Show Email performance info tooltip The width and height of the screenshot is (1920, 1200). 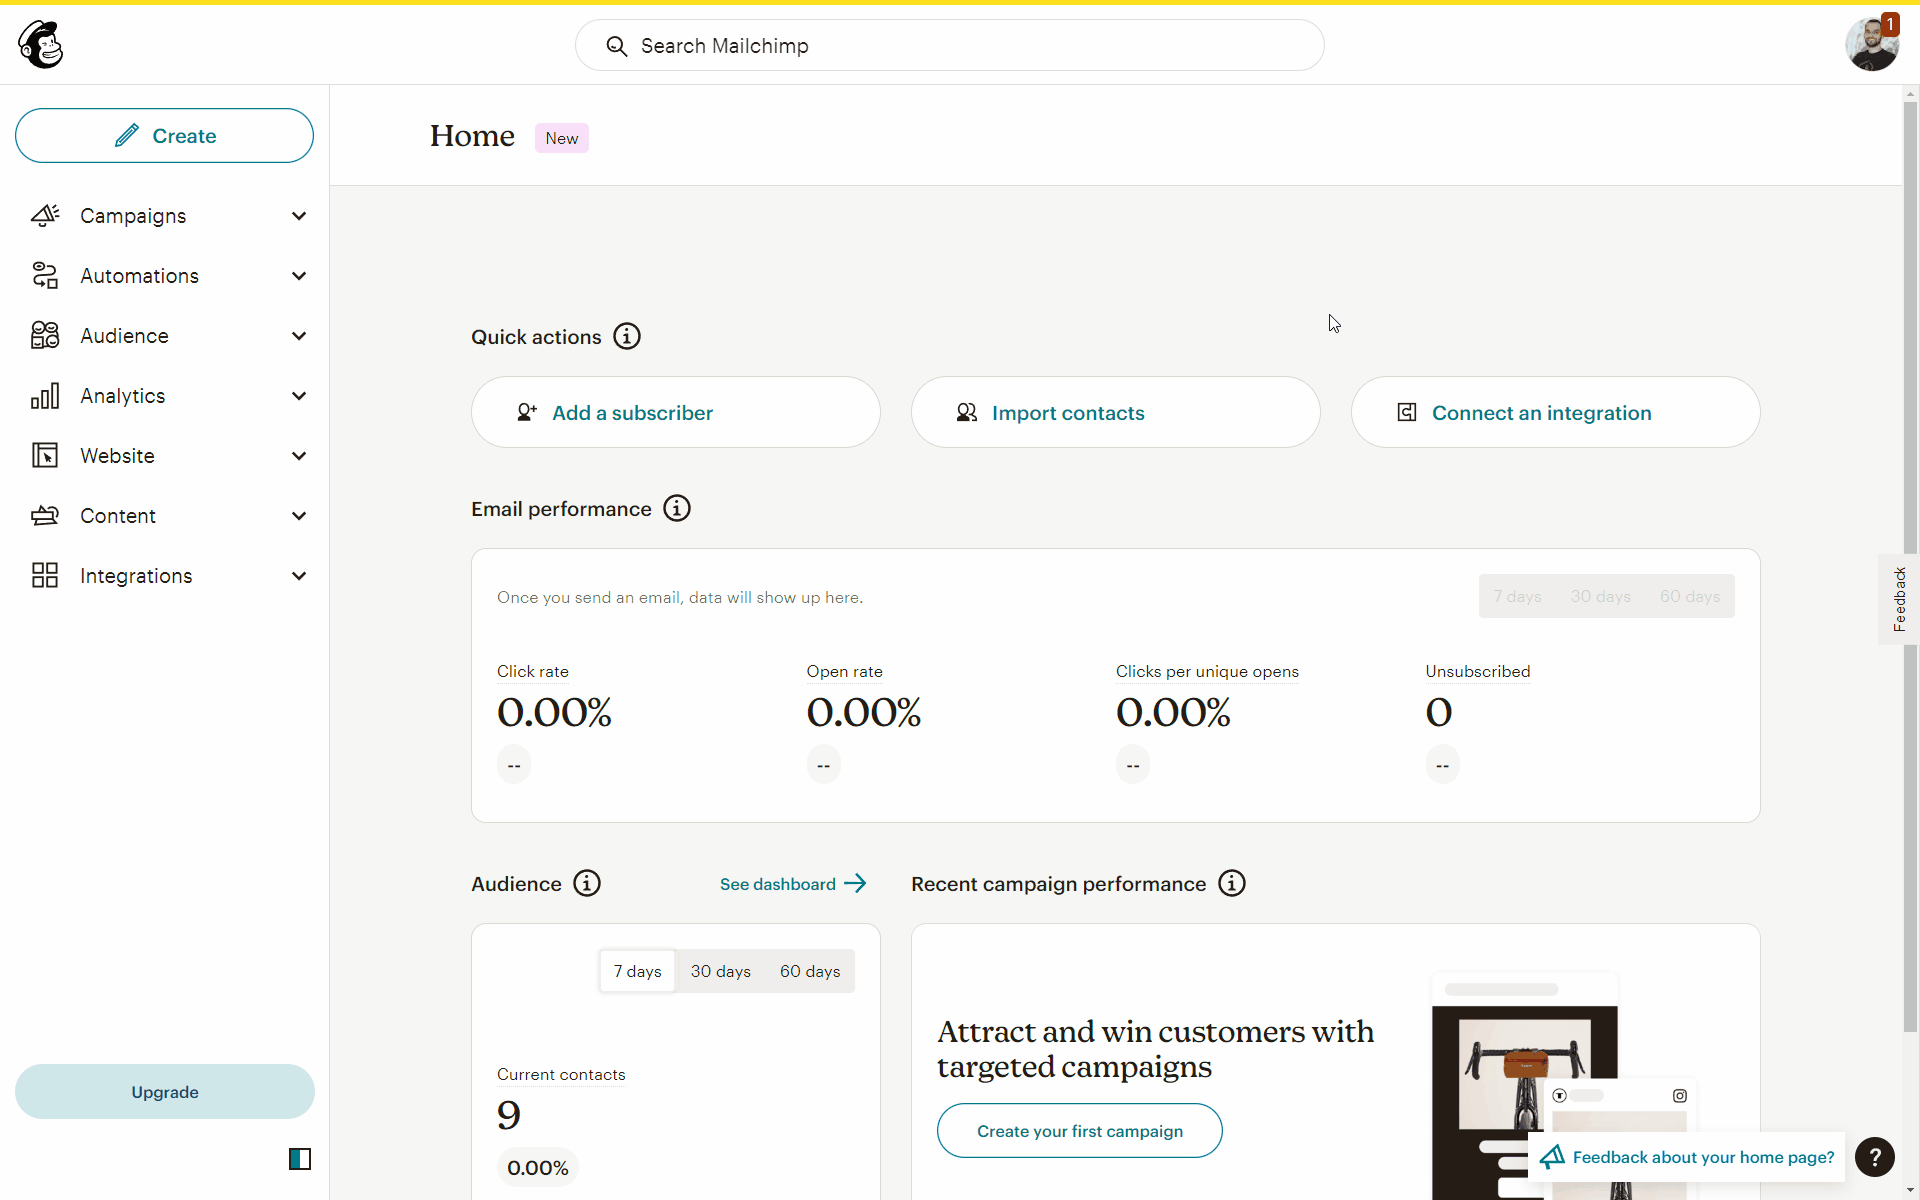click(677, 509)
